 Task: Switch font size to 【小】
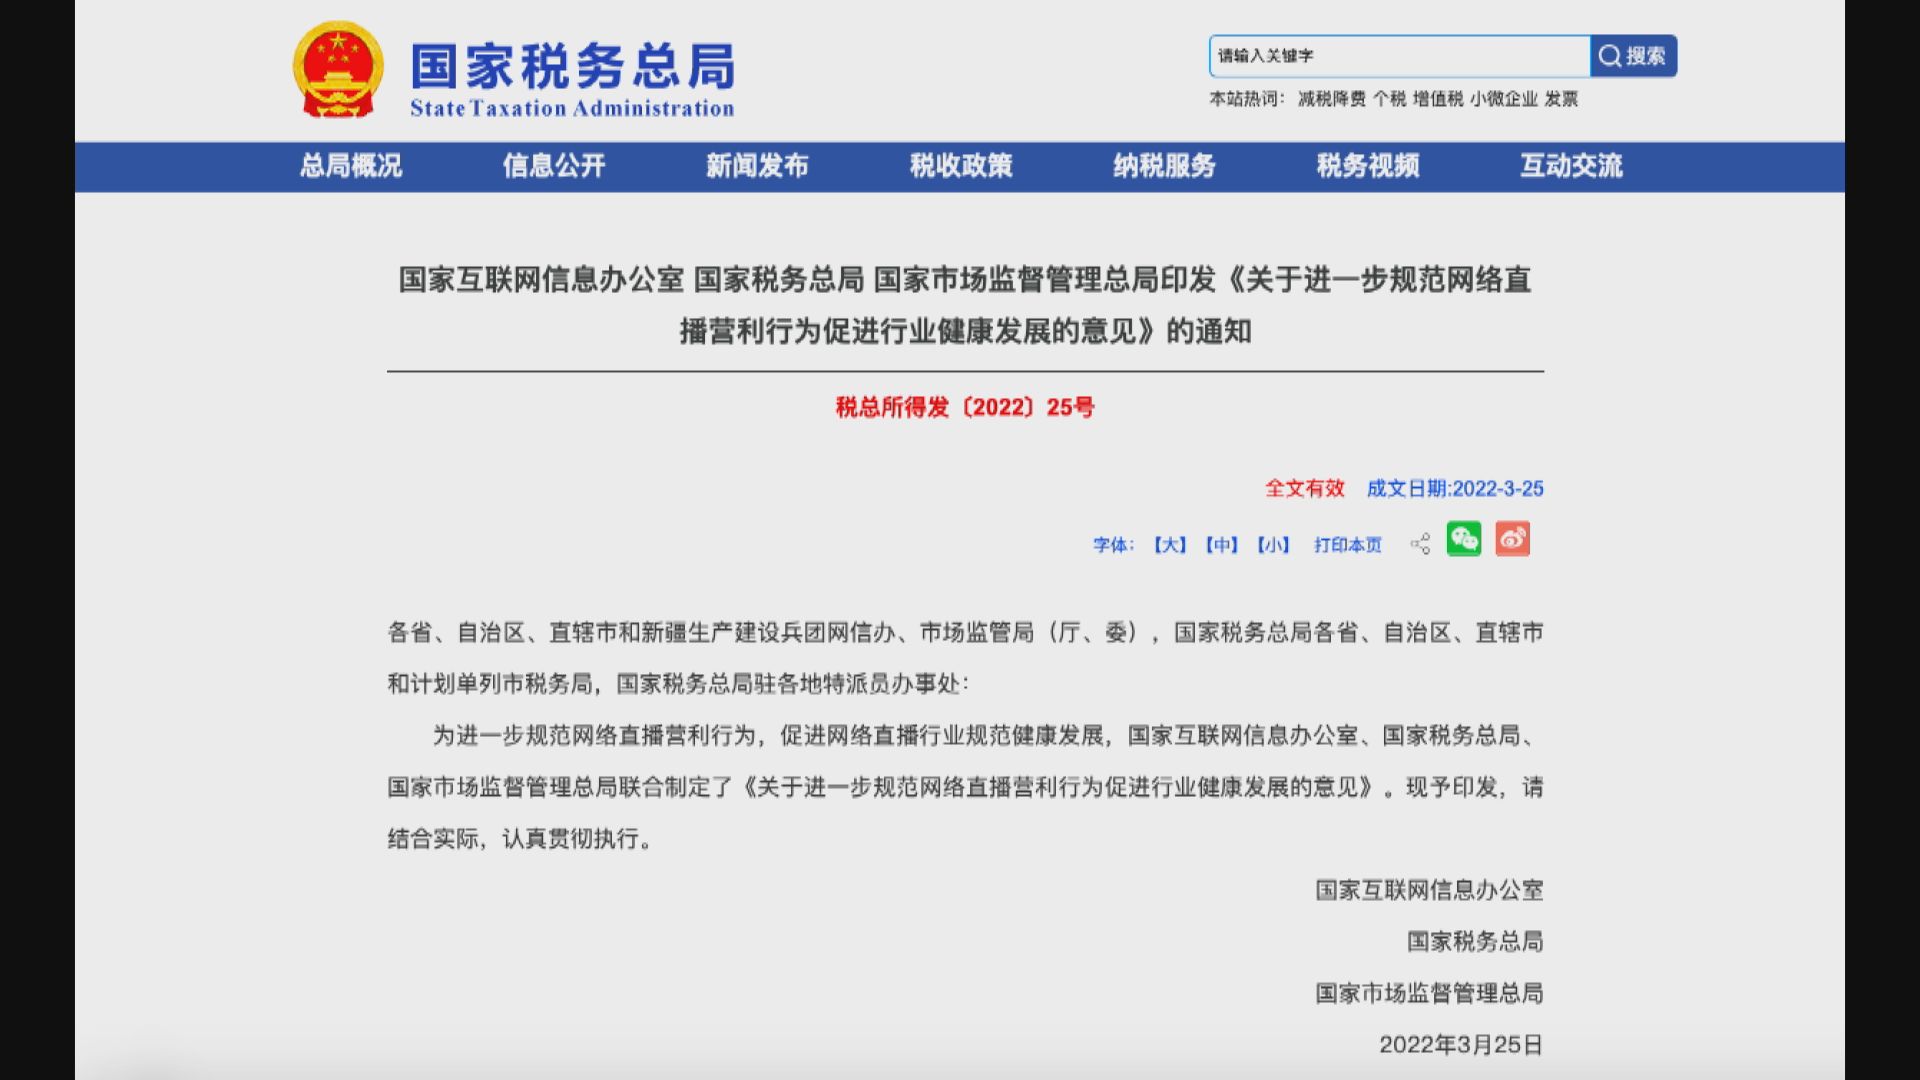[1273, 544]
